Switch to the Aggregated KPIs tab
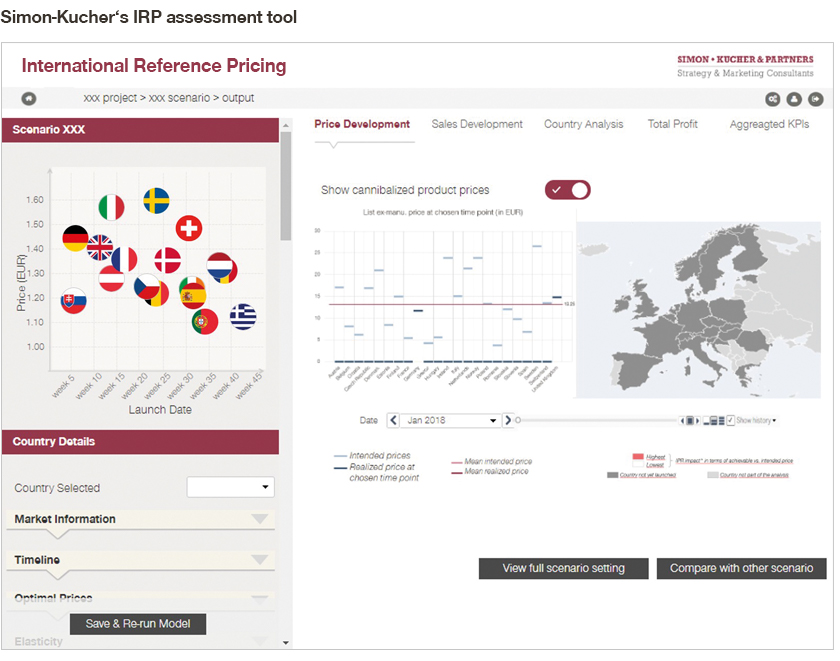This screenshot has height=661, width=840. tap(769, 124)
